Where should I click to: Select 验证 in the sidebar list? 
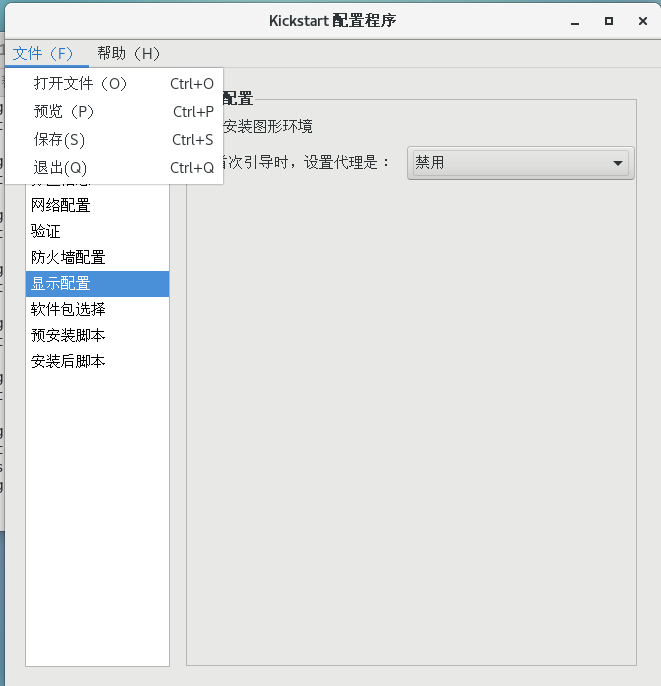pyautogui.click(x=98, y=231)
